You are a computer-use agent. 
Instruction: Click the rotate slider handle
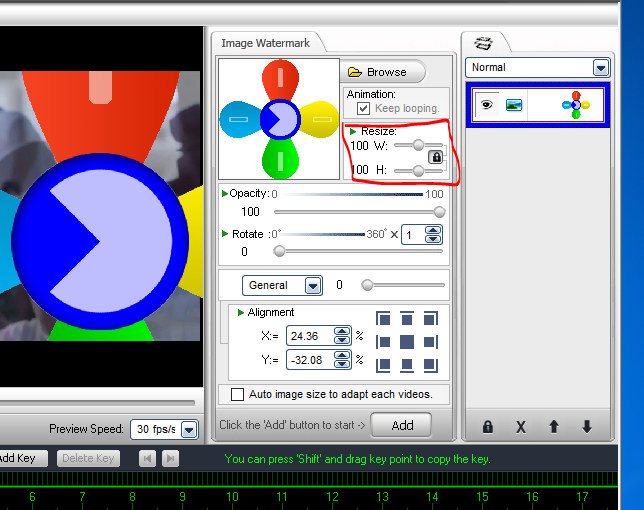[279, 251]
